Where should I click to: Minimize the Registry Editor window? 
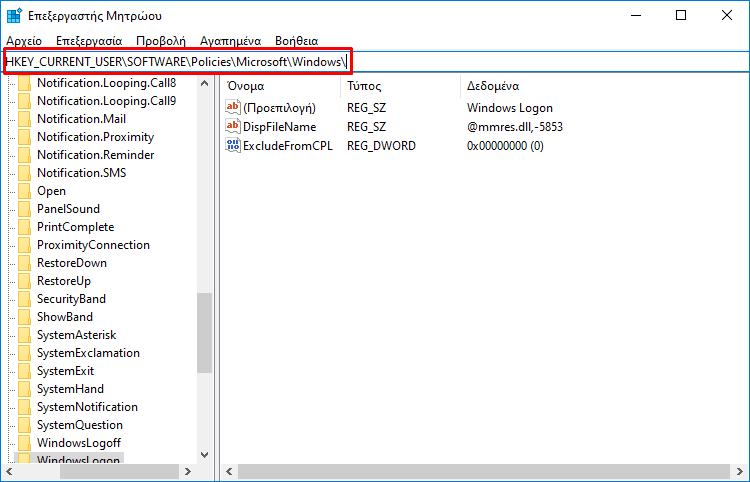[x=636, y=15]
